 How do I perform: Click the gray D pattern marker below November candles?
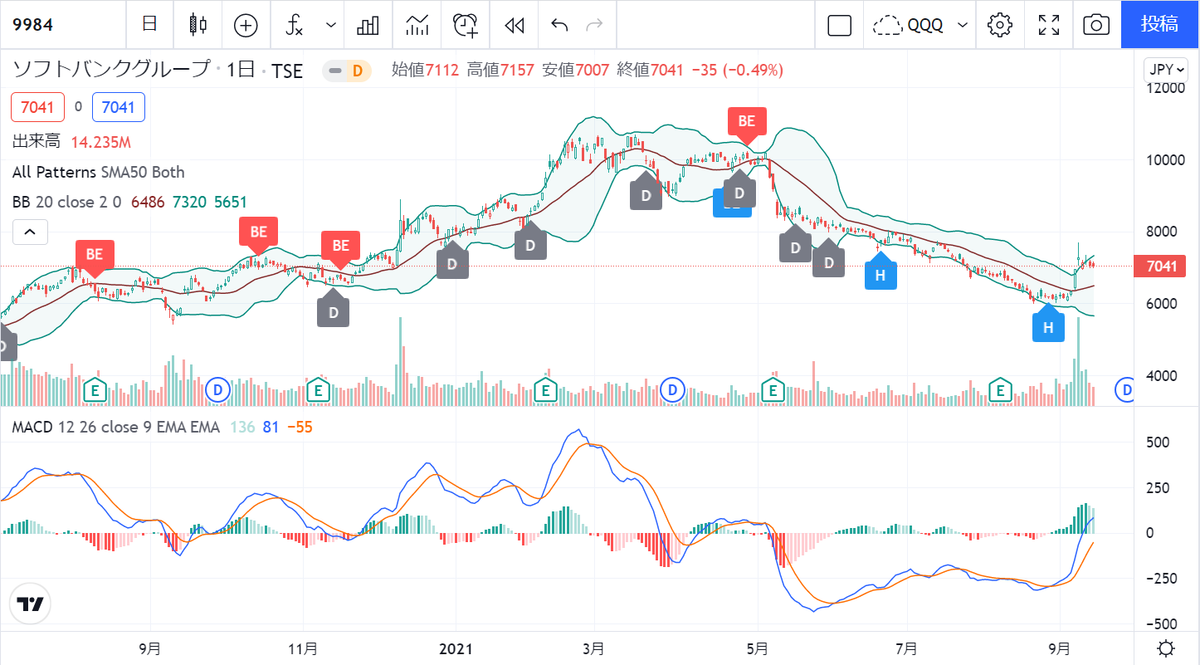click(x=333, y=309)
